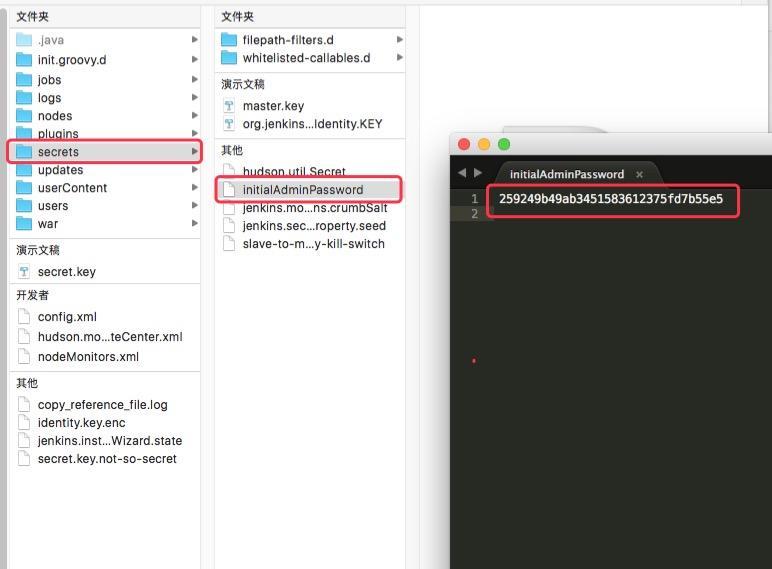Select the config.xml file icon
Screen dimensions: 772x569
24,316
